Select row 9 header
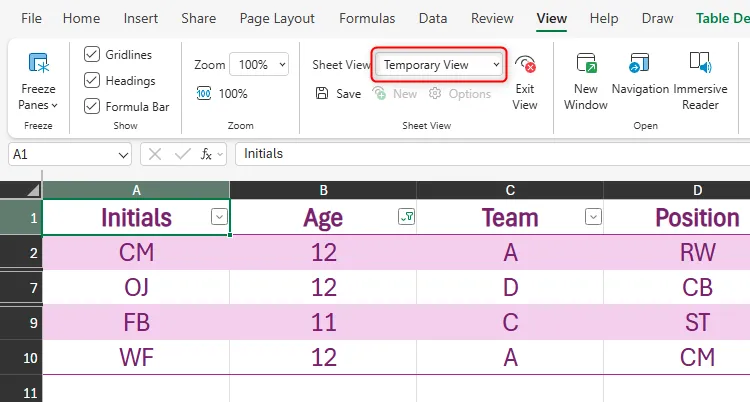The image size is (750, 402). pyautogui.click(x=21, y=323)
